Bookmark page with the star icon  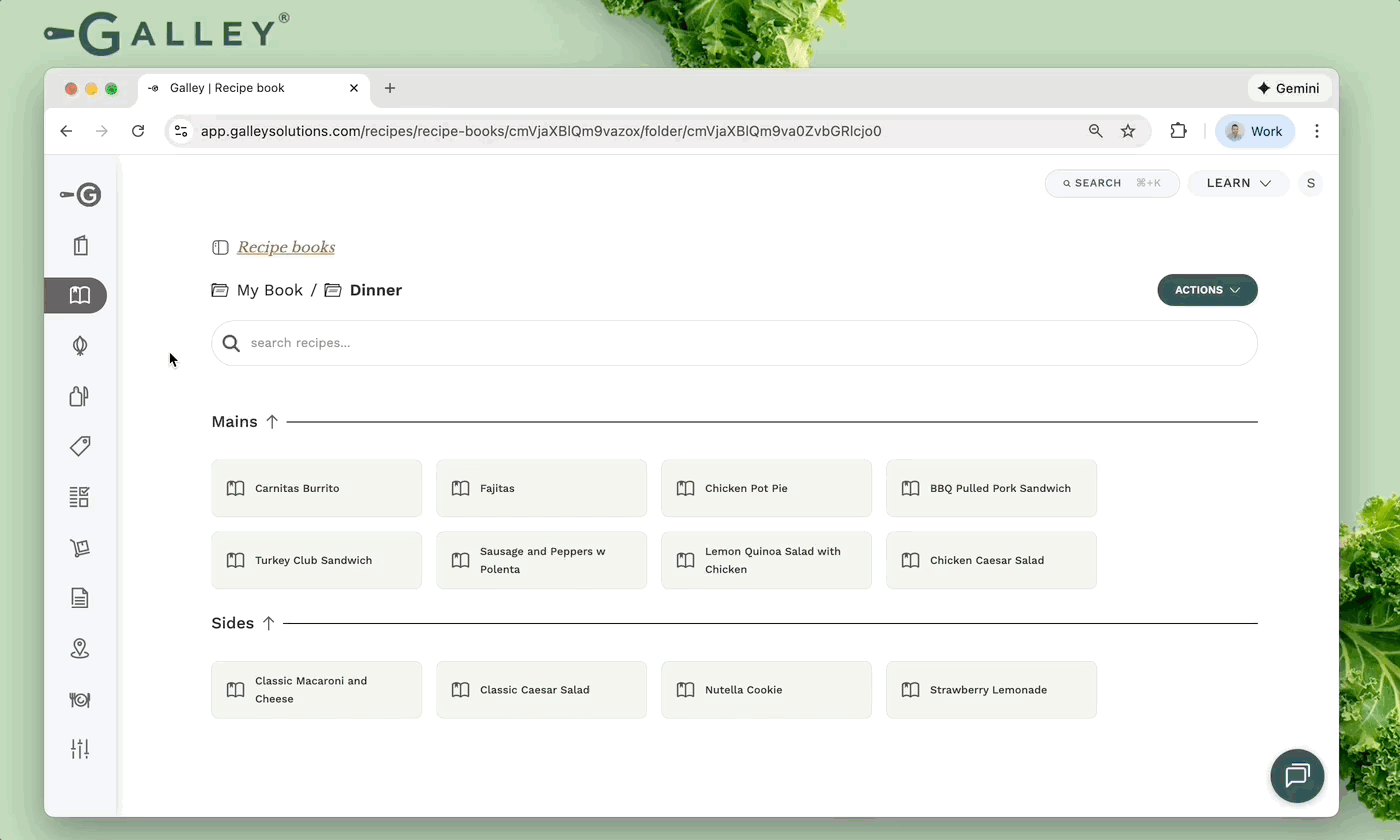click(1128, 131)
